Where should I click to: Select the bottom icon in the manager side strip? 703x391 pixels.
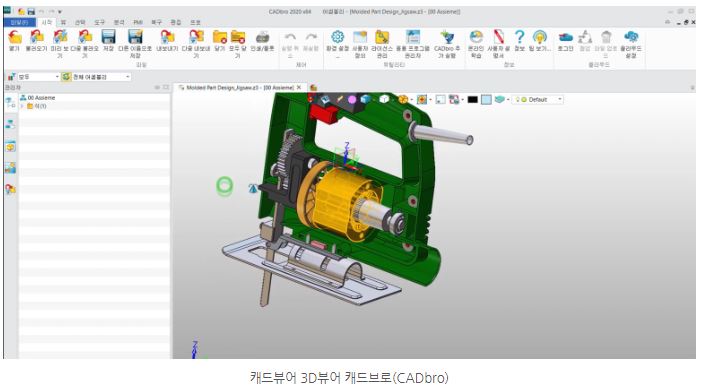pos(10,189)
